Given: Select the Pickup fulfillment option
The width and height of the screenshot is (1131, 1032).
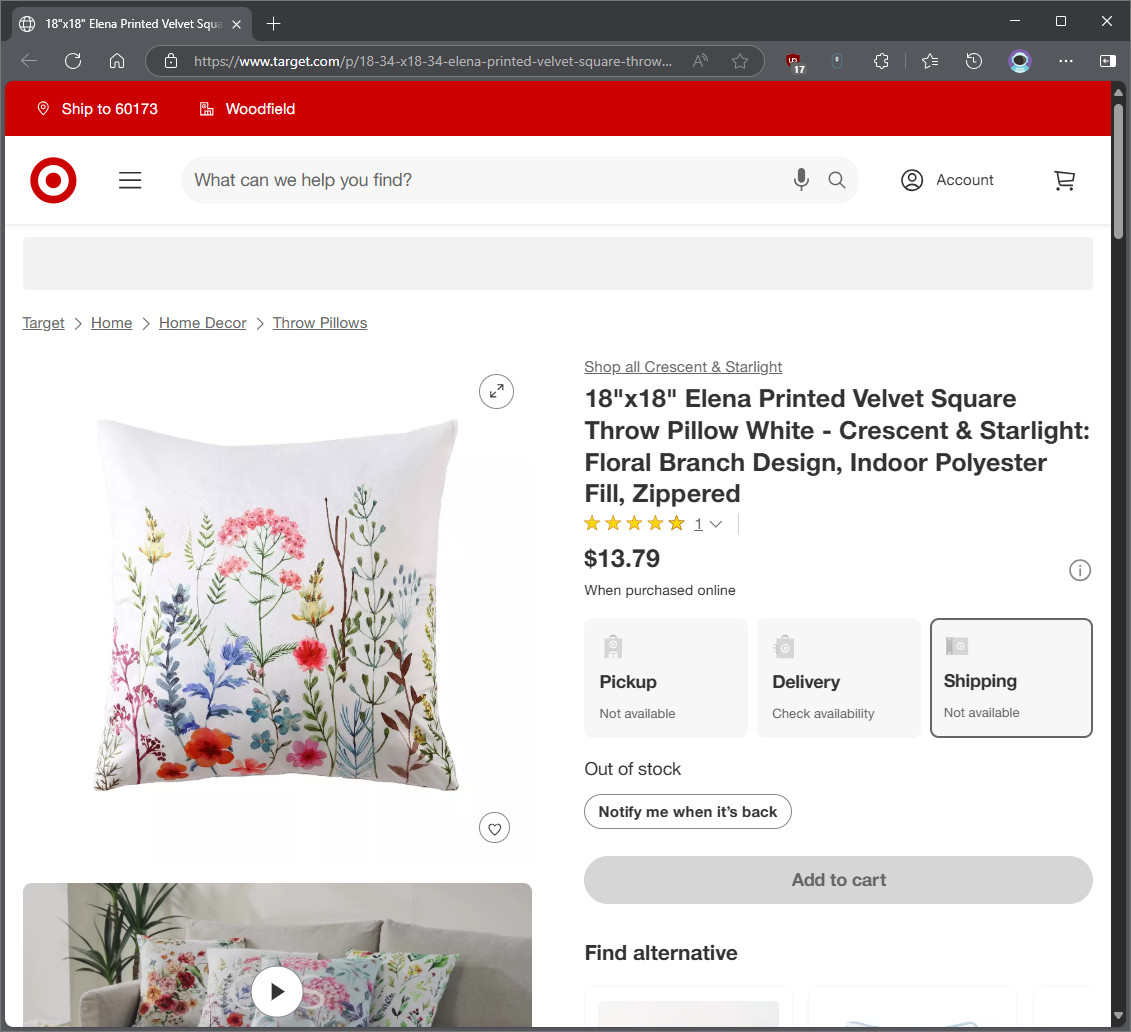Looking at the screenshot, I should click(x=666, y=678).
